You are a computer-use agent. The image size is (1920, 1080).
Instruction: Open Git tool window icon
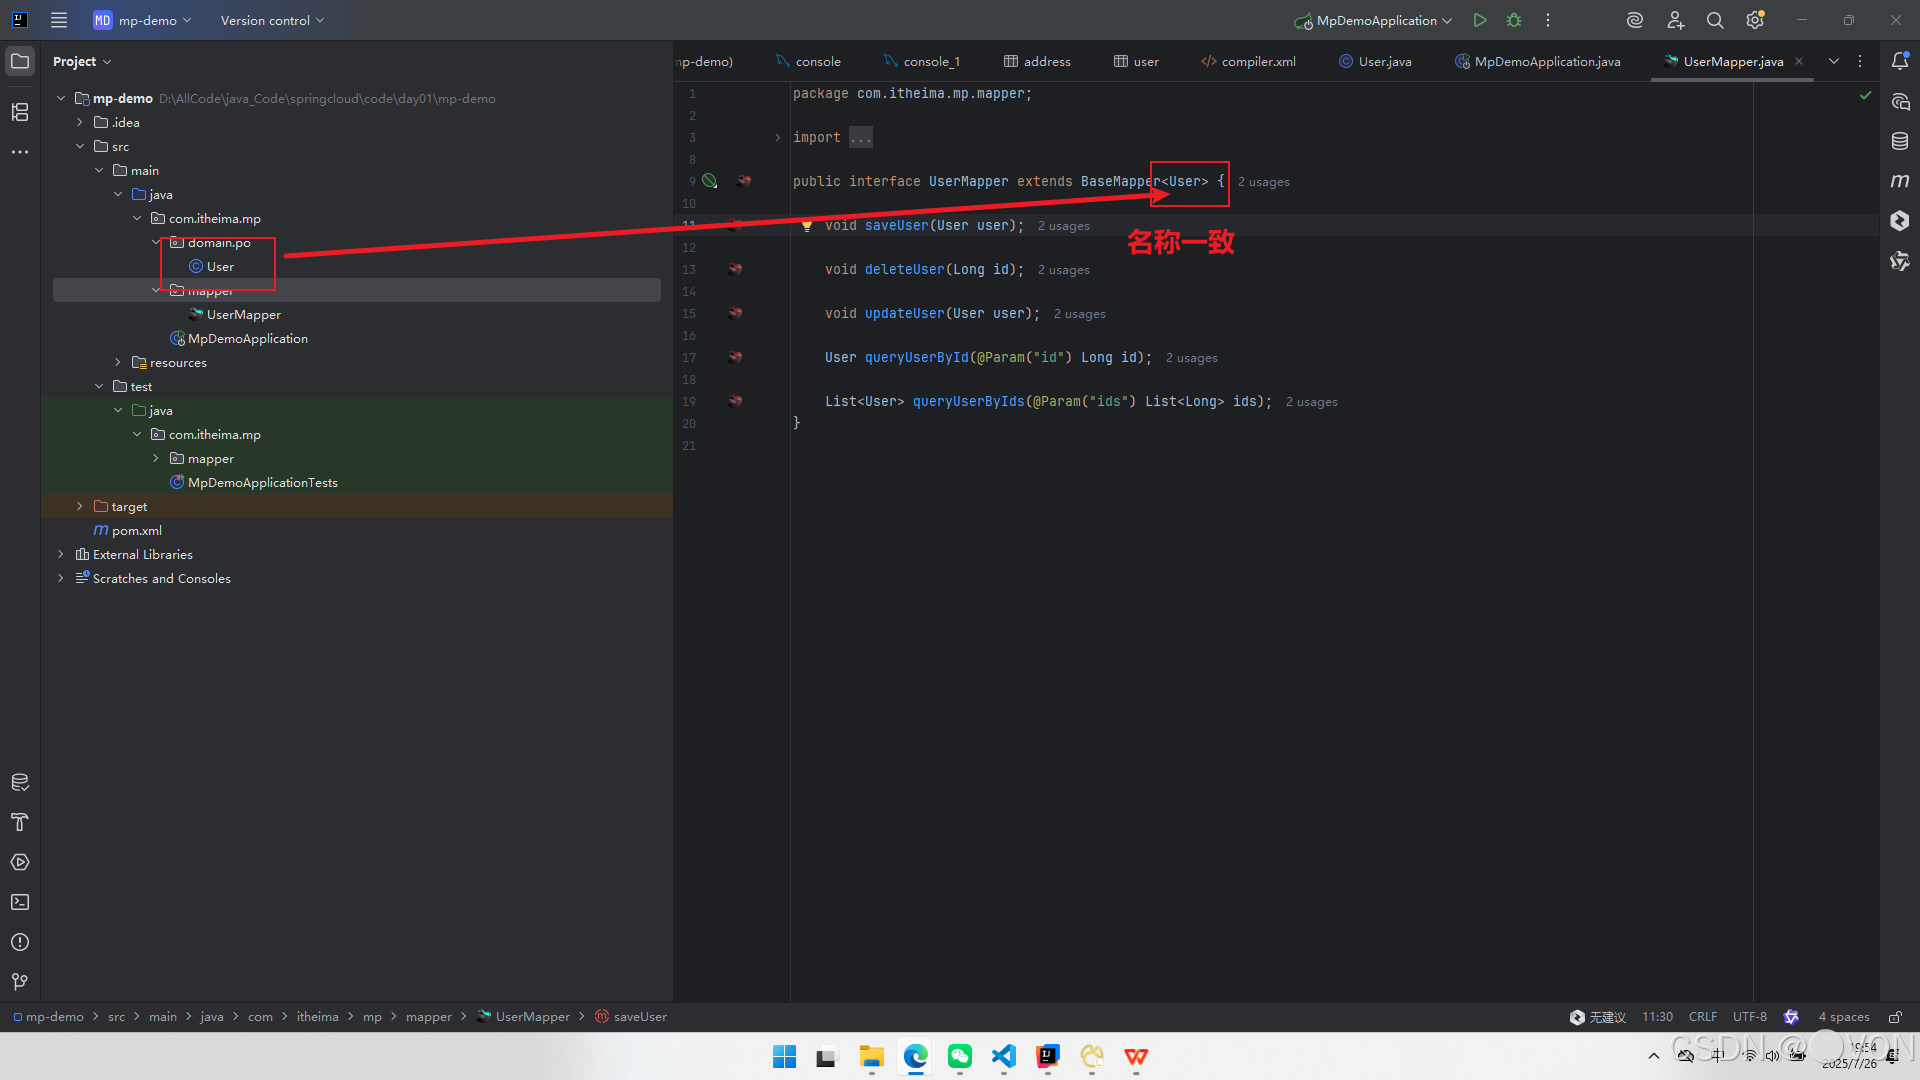(20, 982)
